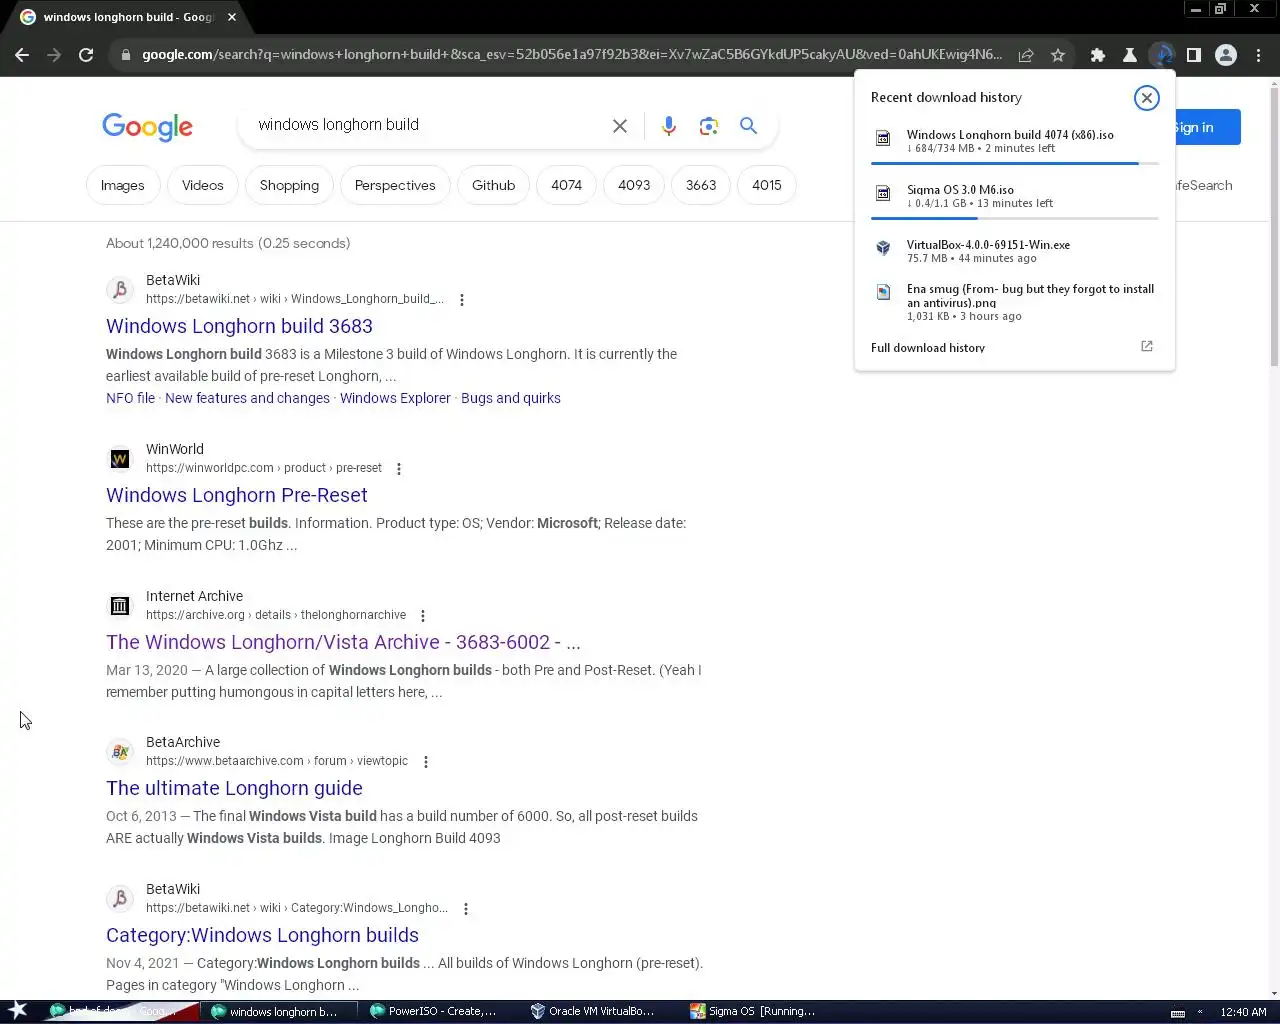Open Windows Longhorn build 3683 link

(x=239, y=326)
